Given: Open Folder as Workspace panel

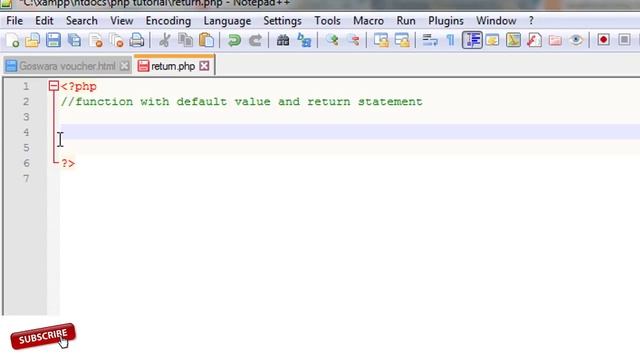Looking at the screenshot, I should click(x=555, y=40).
